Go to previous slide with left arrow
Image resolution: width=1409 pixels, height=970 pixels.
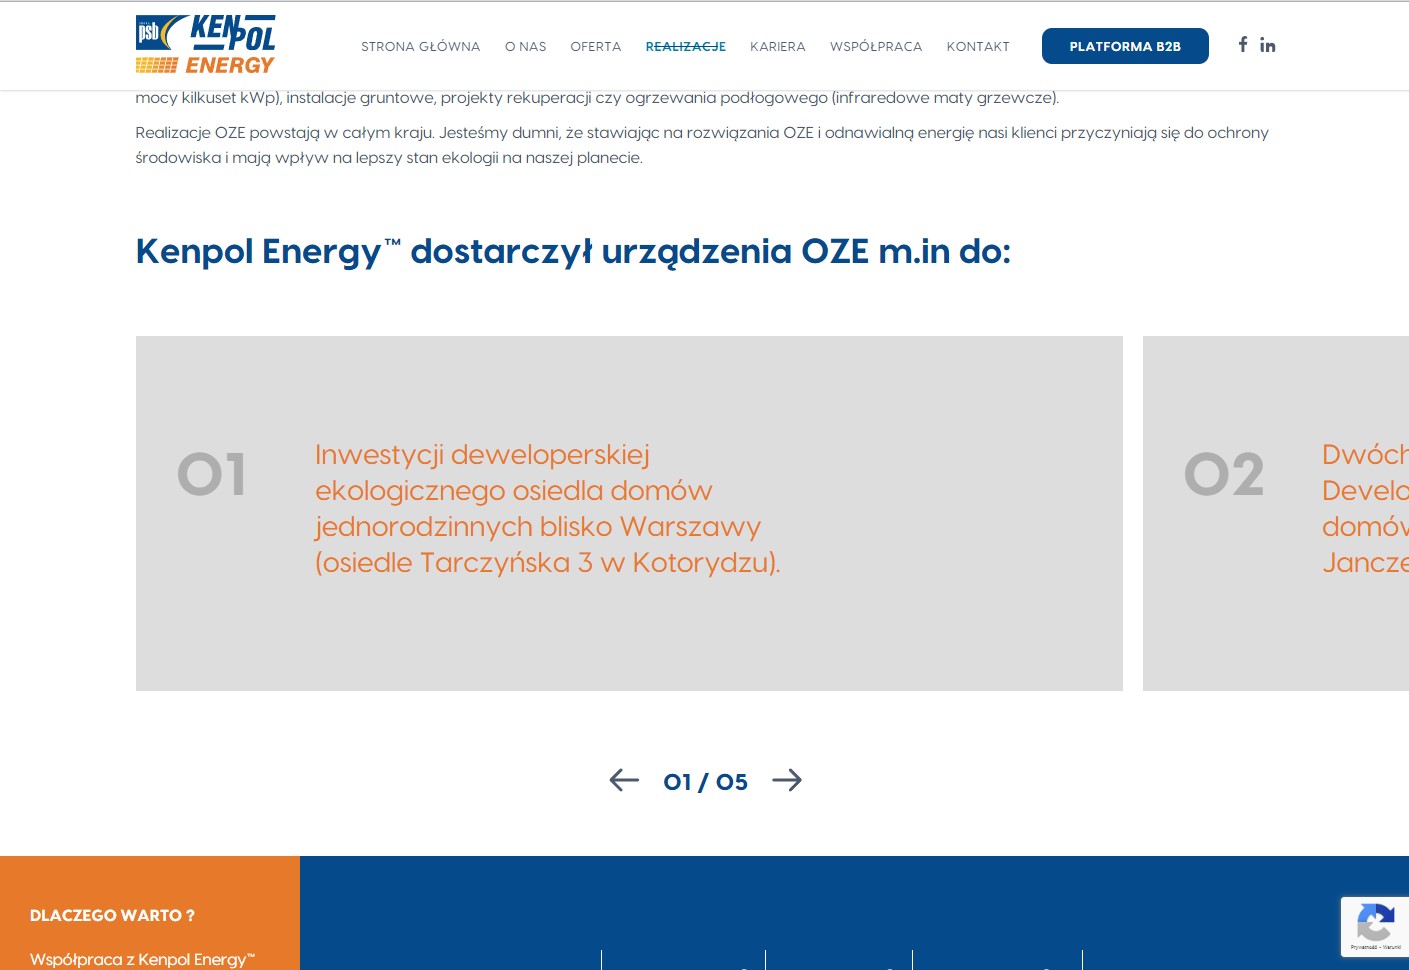point(624,780)
